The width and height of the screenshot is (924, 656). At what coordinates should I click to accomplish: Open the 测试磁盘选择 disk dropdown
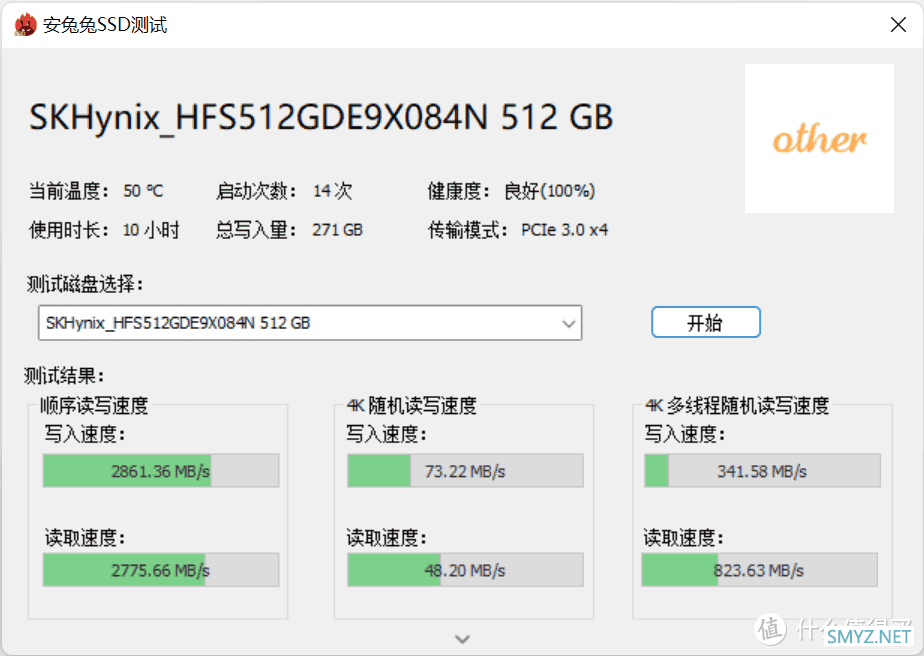[310, 322]
